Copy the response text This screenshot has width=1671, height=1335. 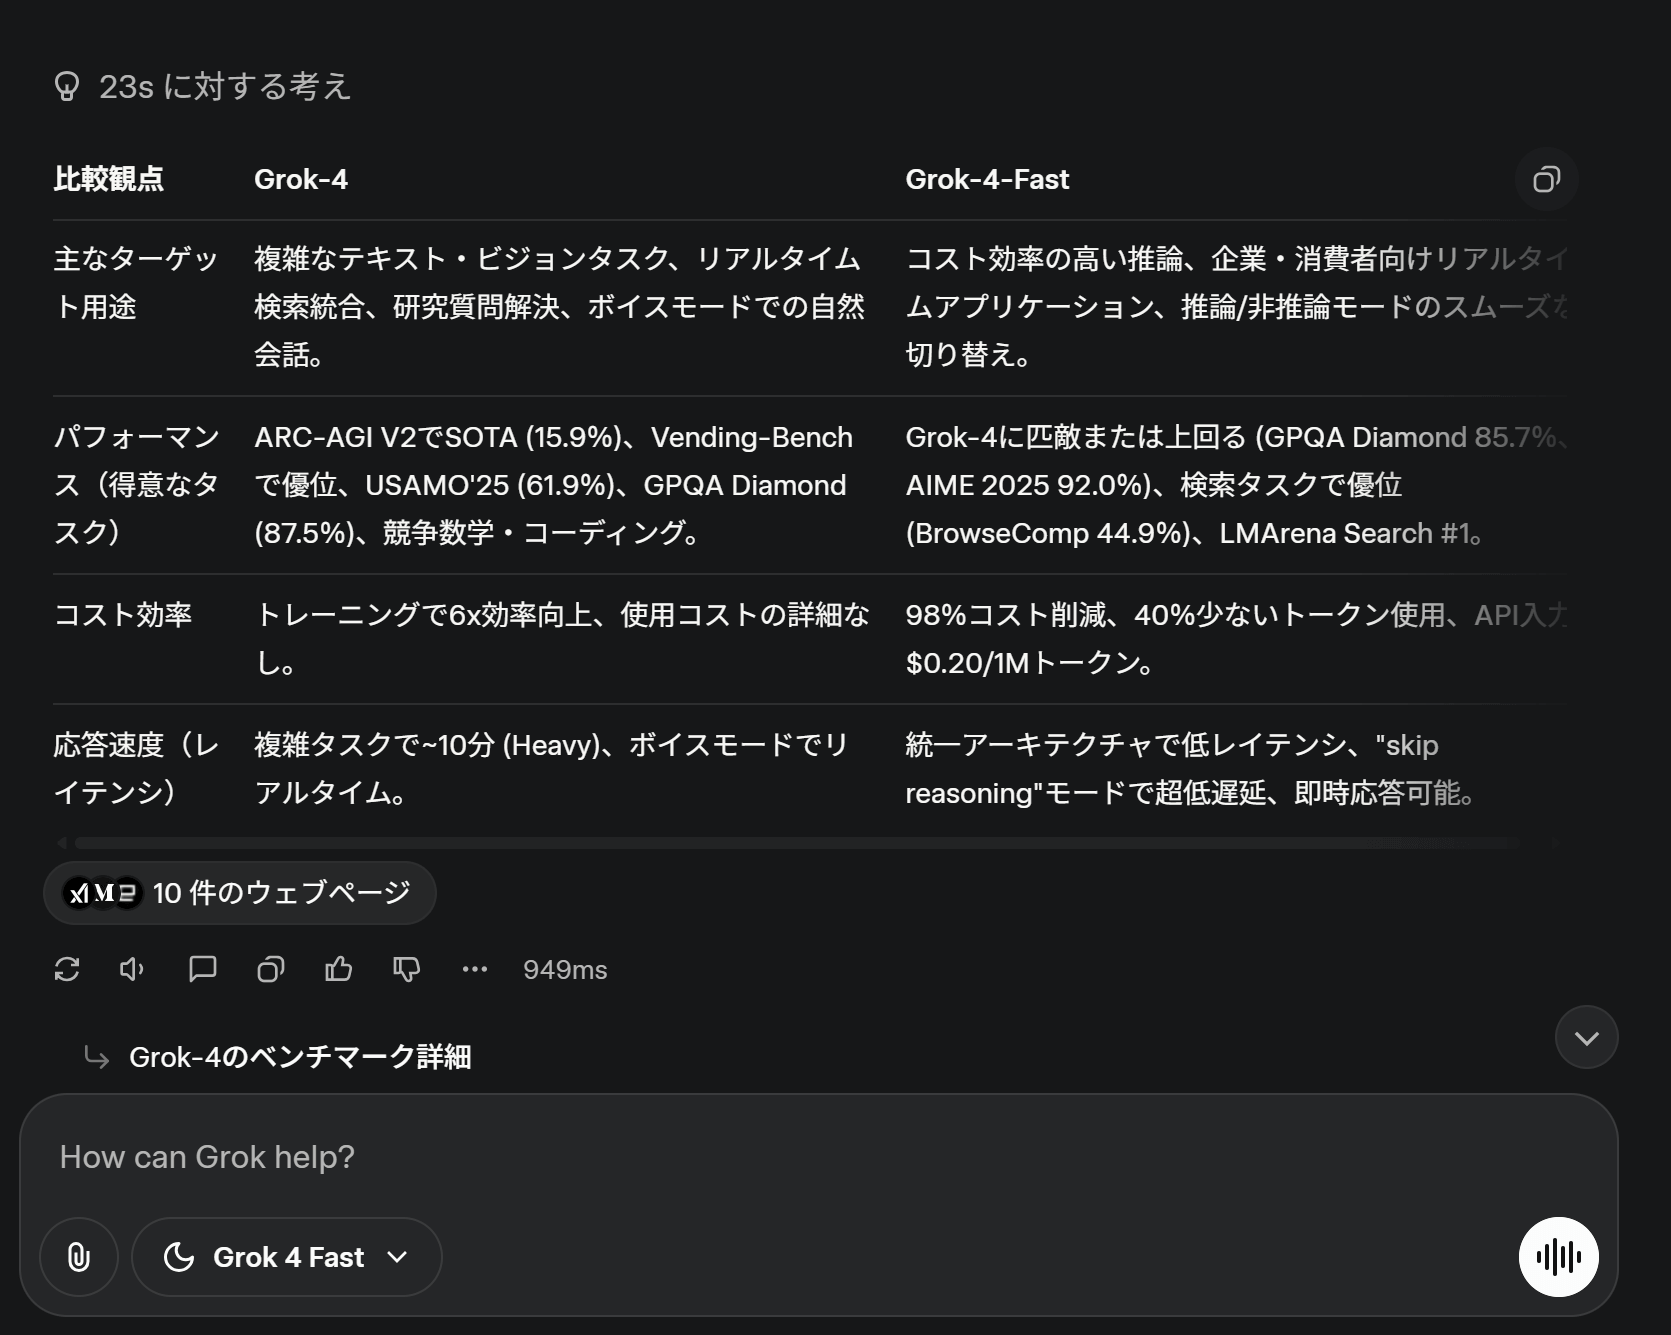270,969
